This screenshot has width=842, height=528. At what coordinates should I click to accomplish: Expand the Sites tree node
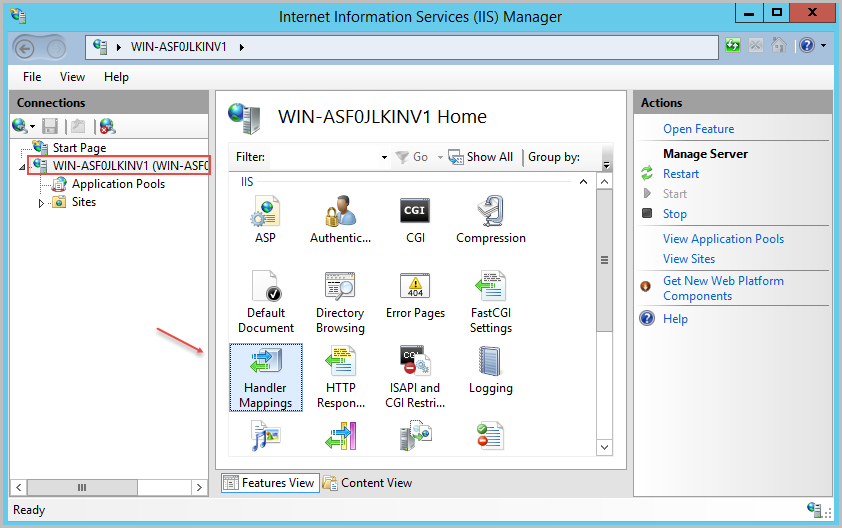[42, 203]
